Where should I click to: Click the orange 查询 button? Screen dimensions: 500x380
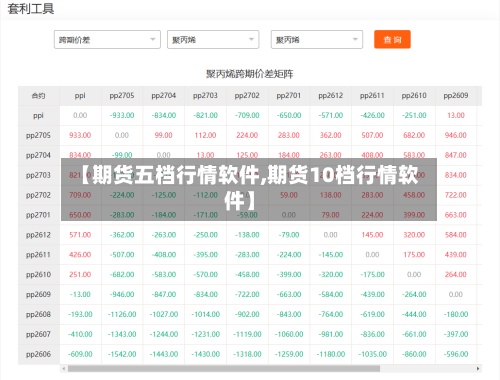(392, 39)
